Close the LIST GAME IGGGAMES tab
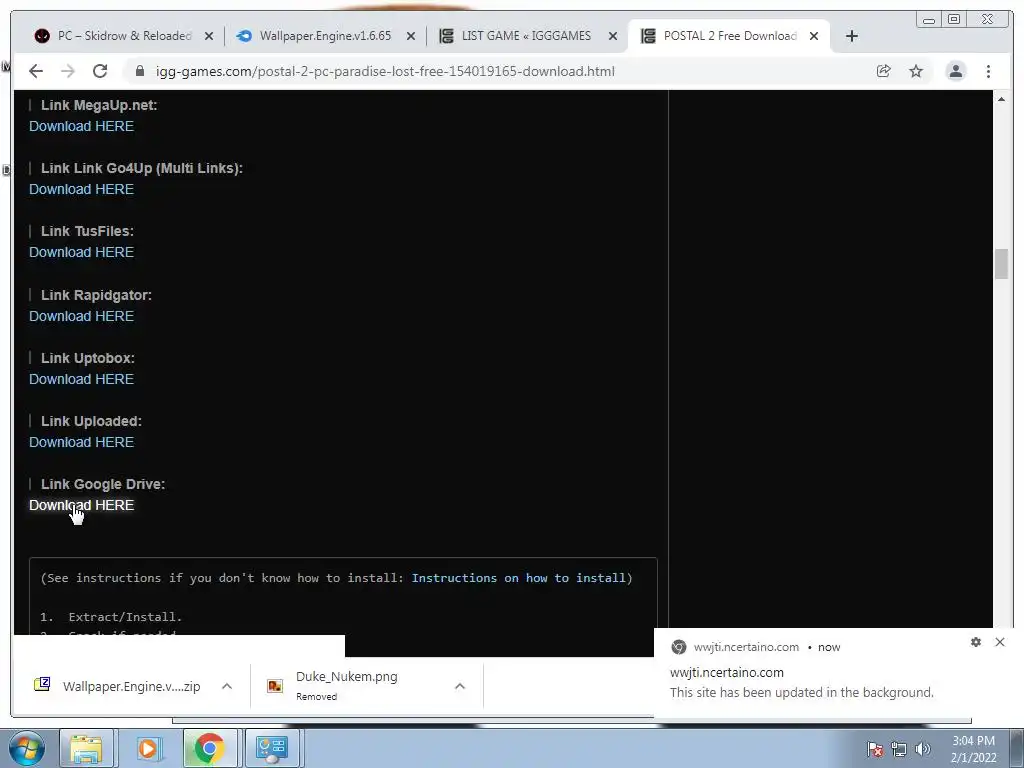This screenshot has height=768, width=1024. coord(613,37)
